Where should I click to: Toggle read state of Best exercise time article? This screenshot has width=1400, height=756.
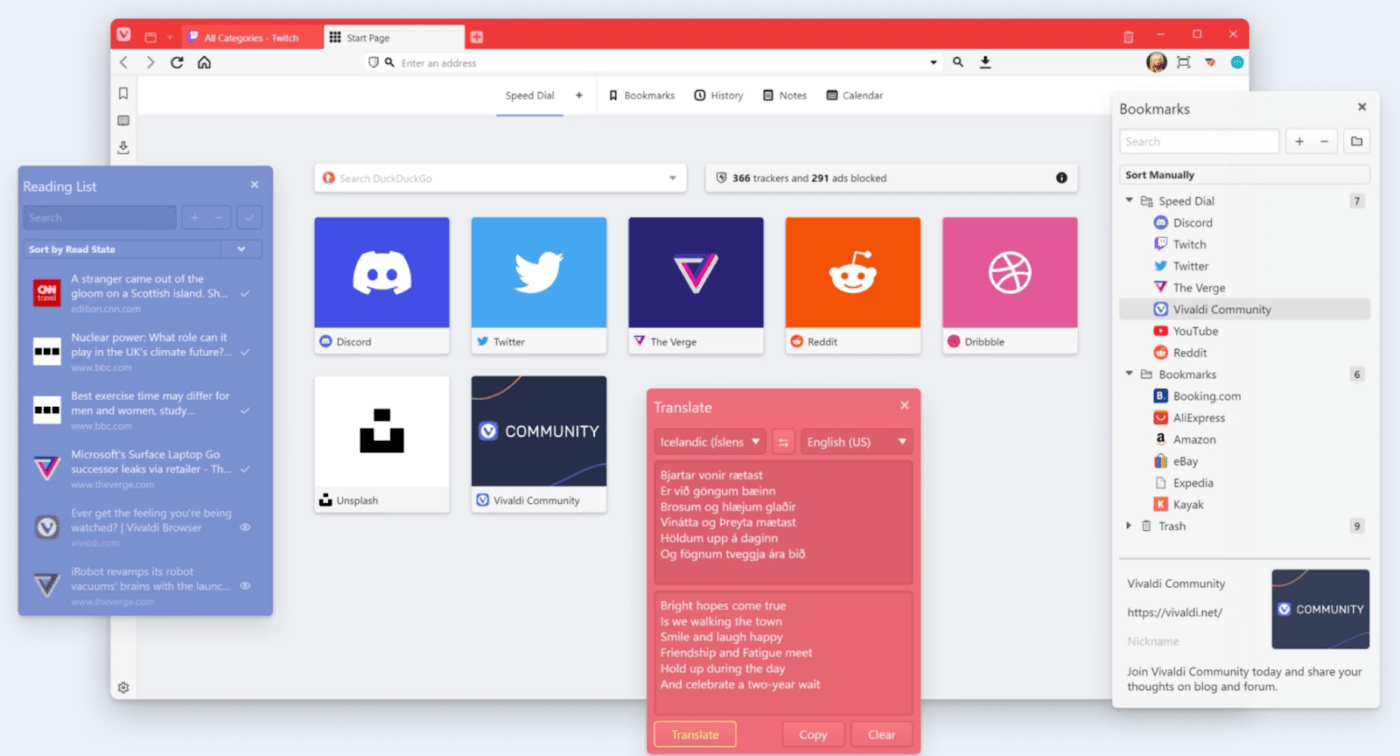click(x=245, y=410)
